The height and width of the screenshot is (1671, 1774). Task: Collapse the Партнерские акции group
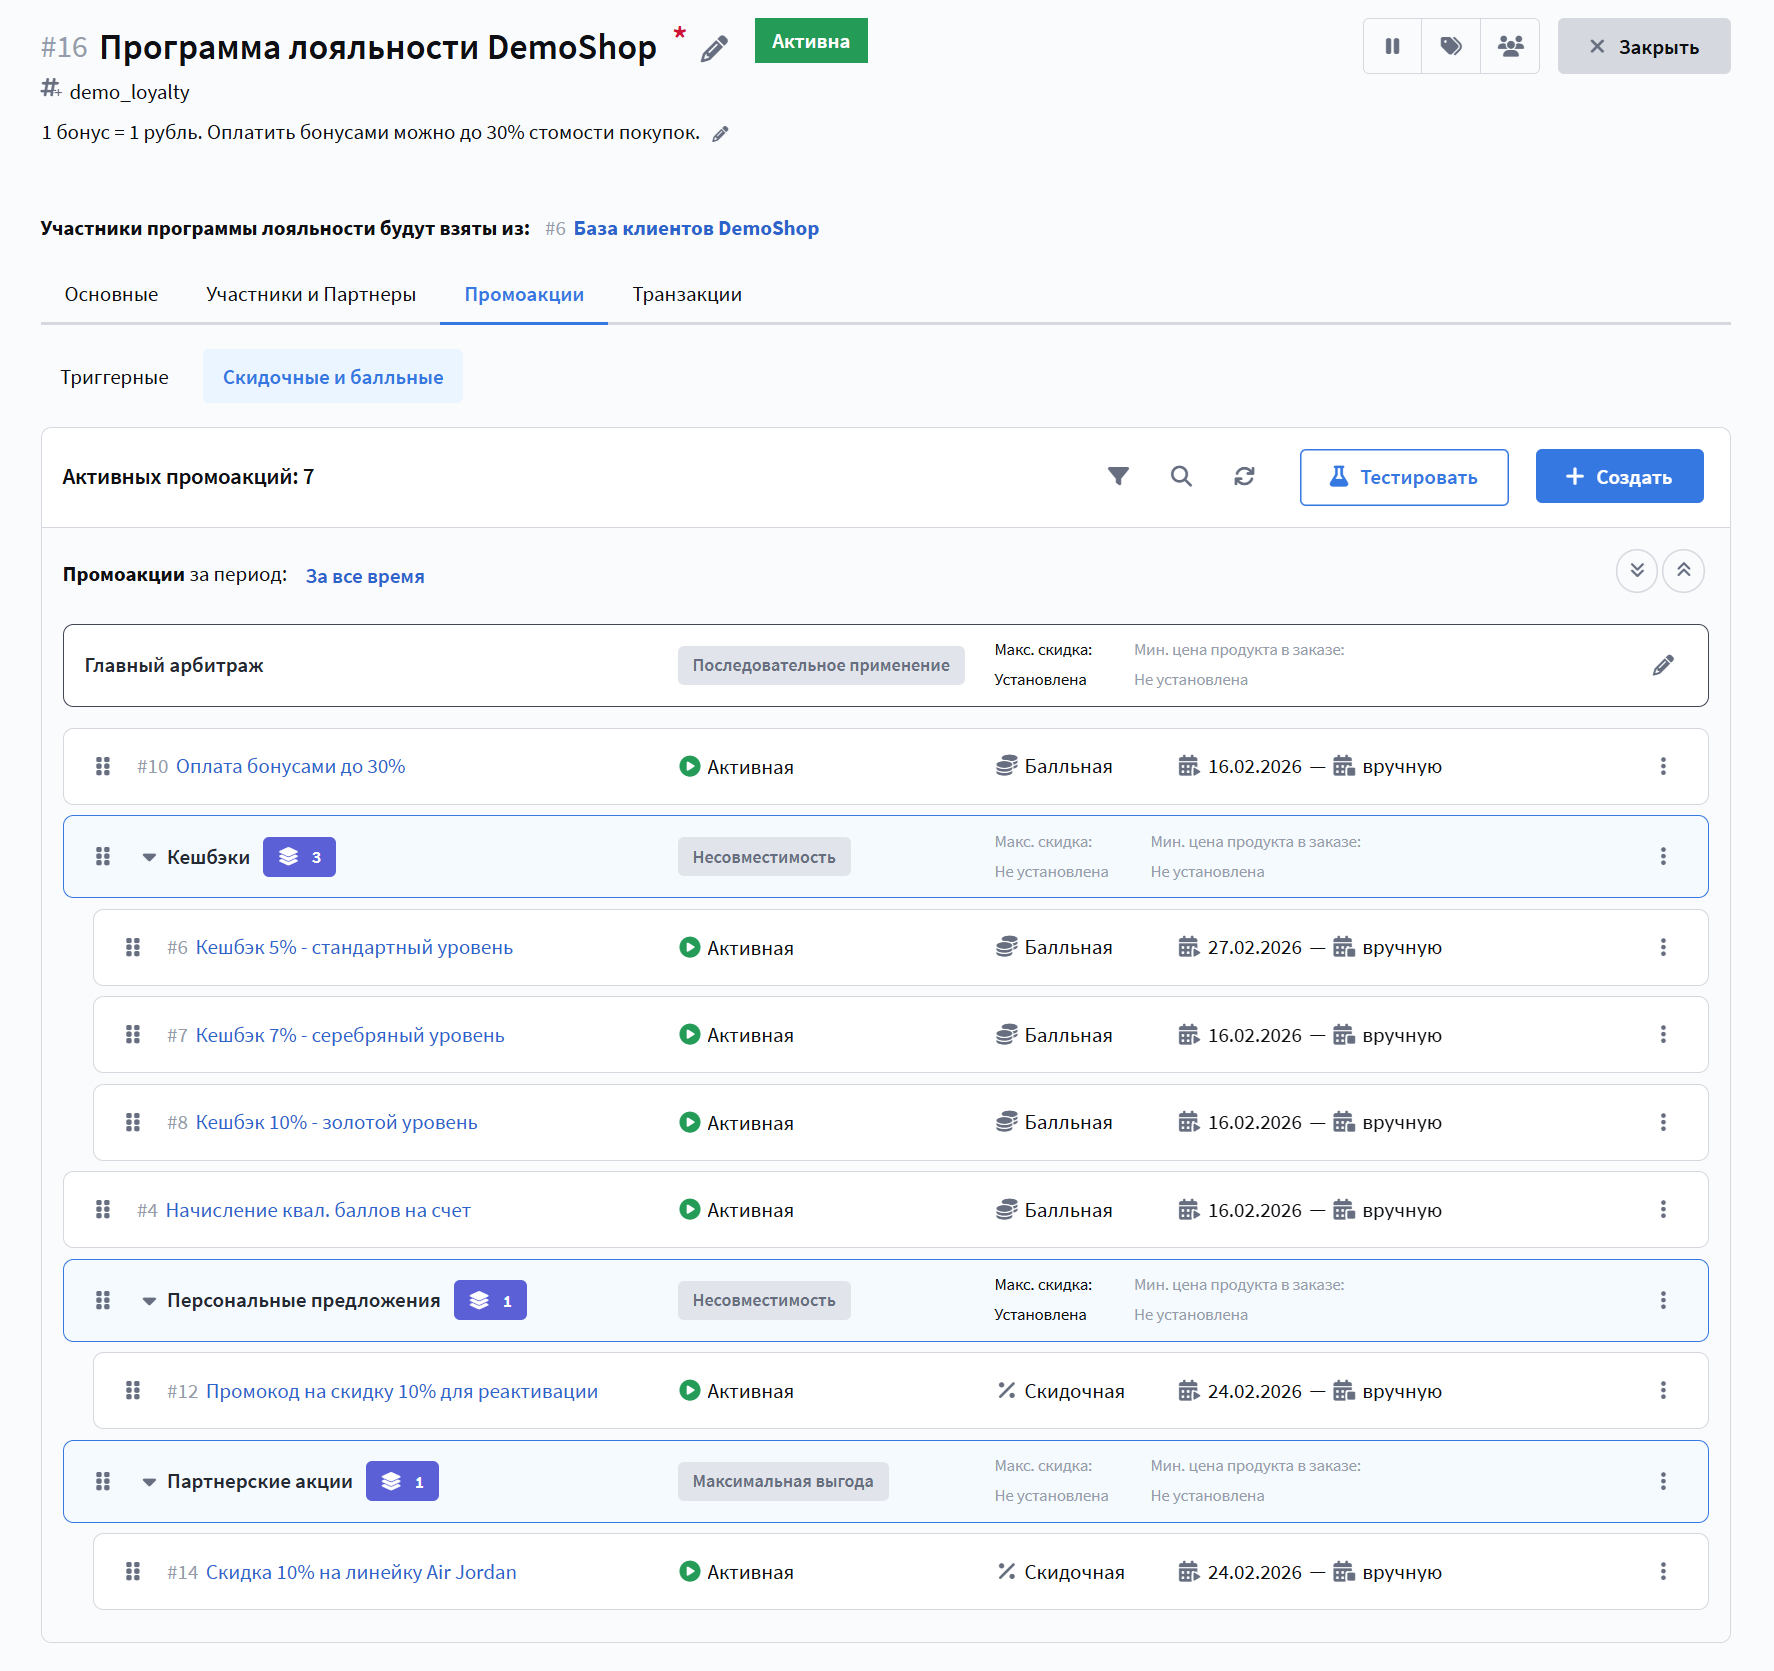[149, 1482]
